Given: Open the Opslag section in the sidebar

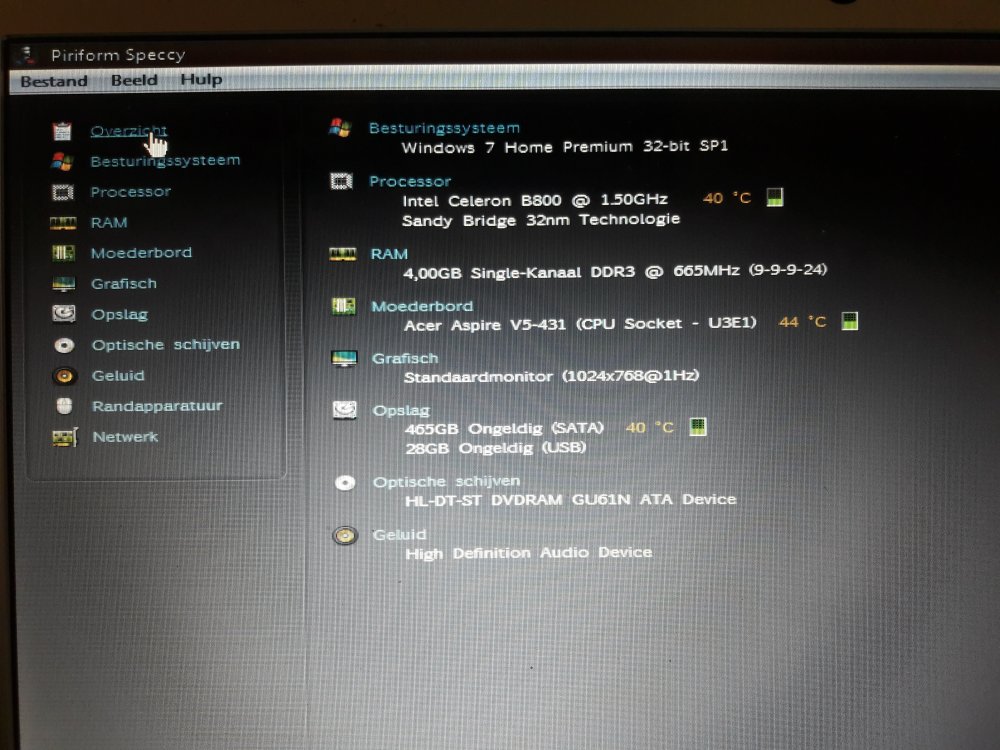Looking at the screenshot, I should (120, 314).
